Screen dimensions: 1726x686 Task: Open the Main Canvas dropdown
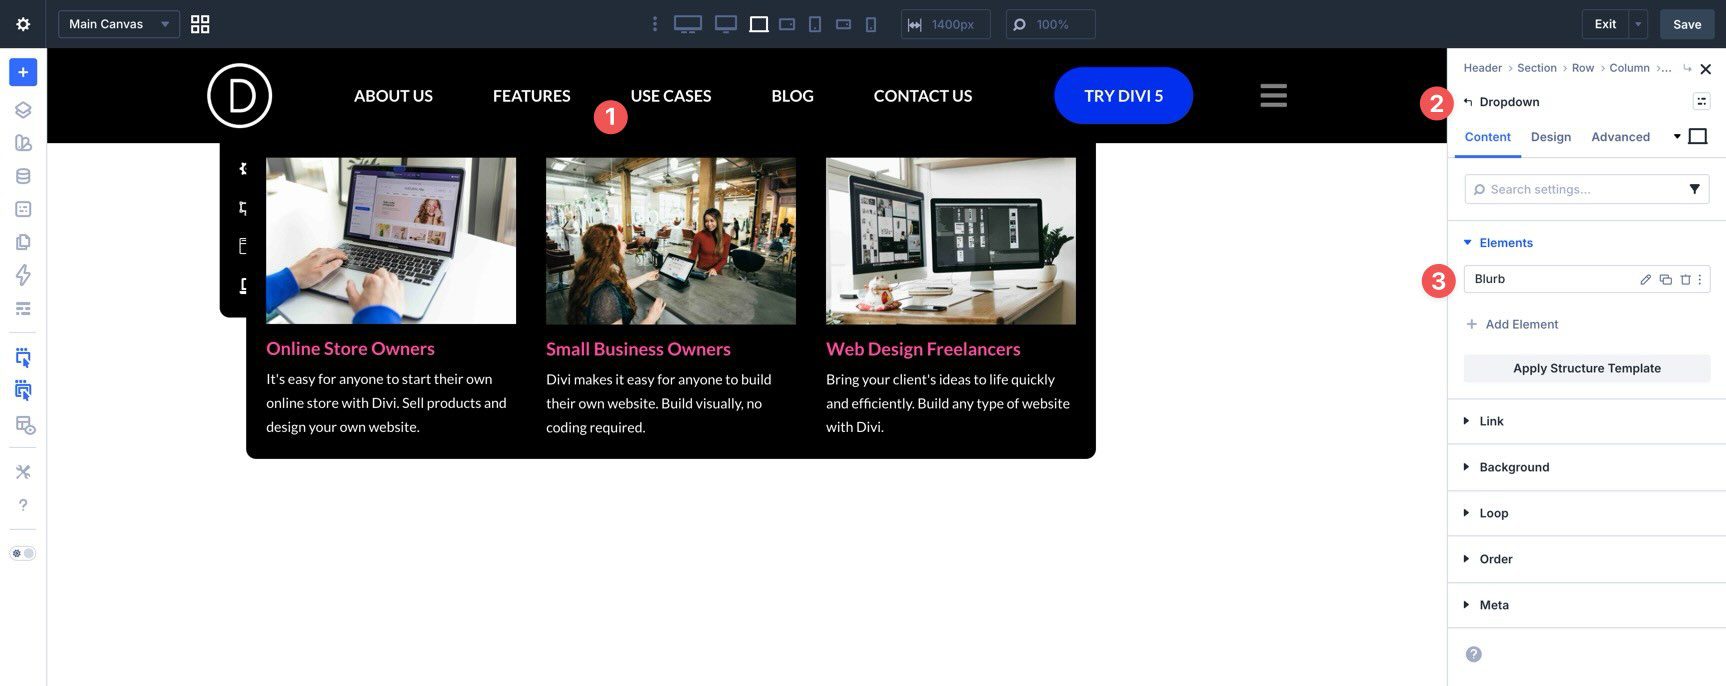click(119, 24)
